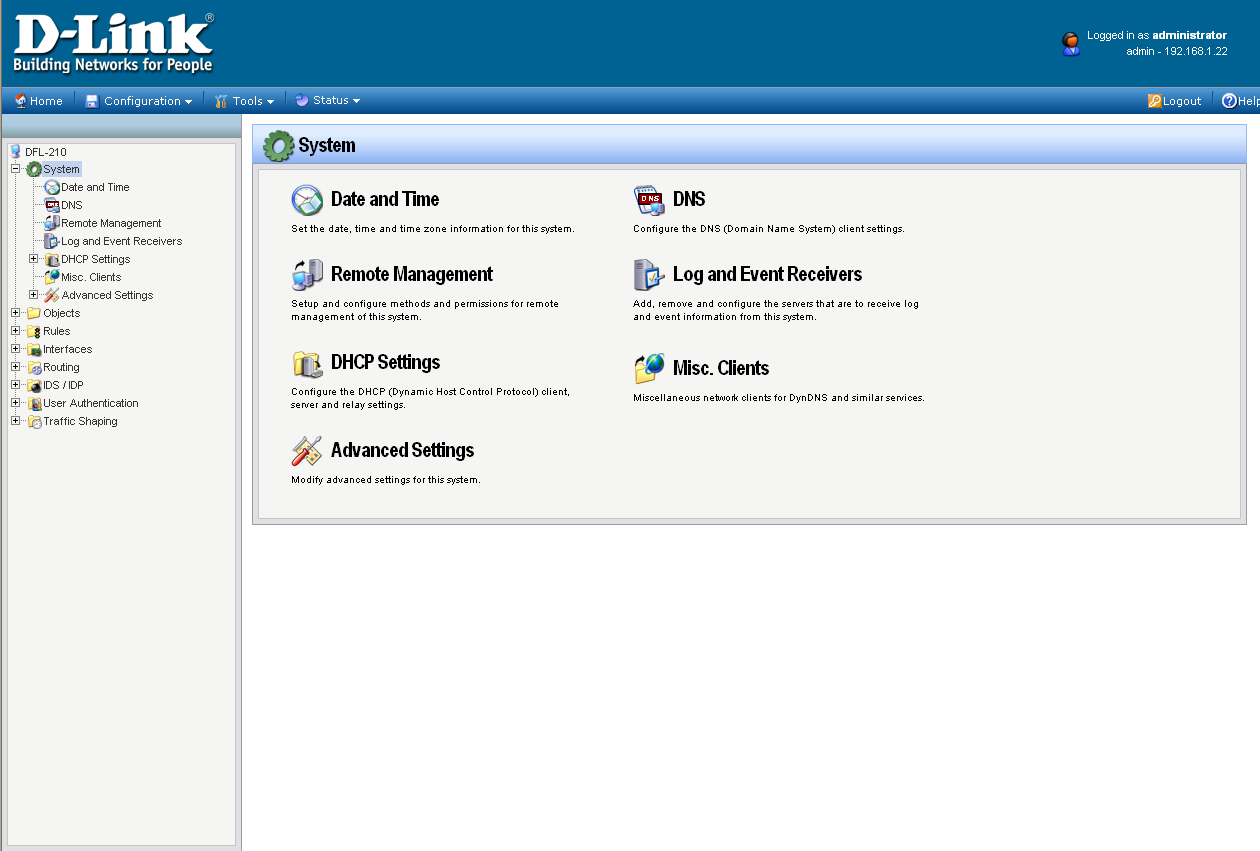This screenshot has height=851, width=1260.
Task: Expand the Rules tree node
Action: click(x=16, y=331)
